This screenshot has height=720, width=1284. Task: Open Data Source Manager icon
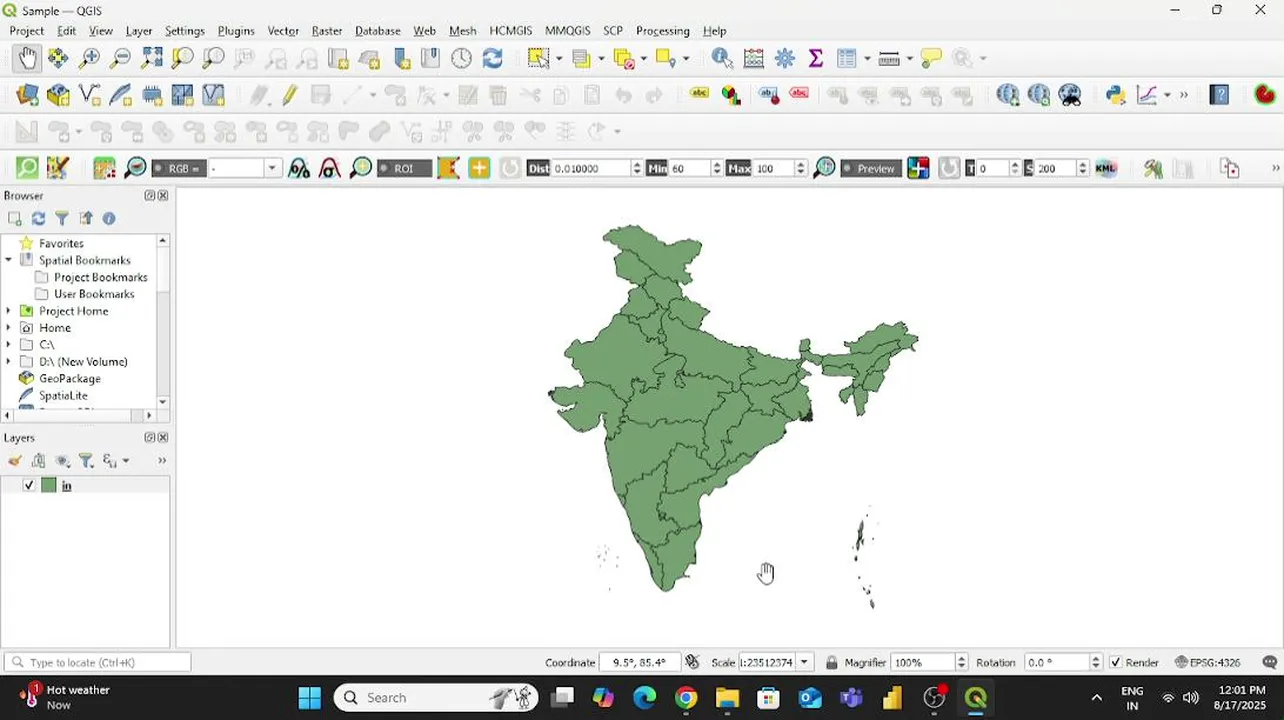click(27, 95)
